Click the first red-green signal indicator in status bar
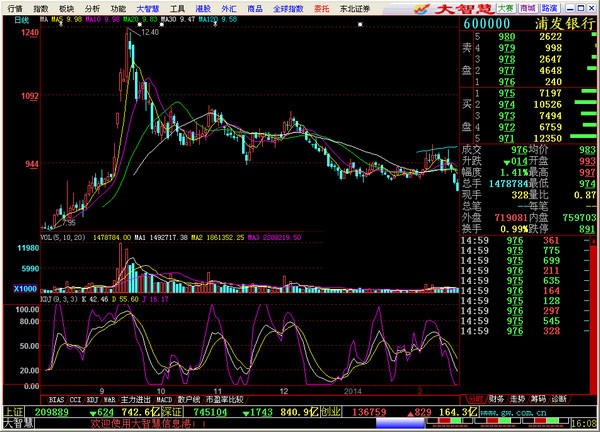 click(448, 421)
